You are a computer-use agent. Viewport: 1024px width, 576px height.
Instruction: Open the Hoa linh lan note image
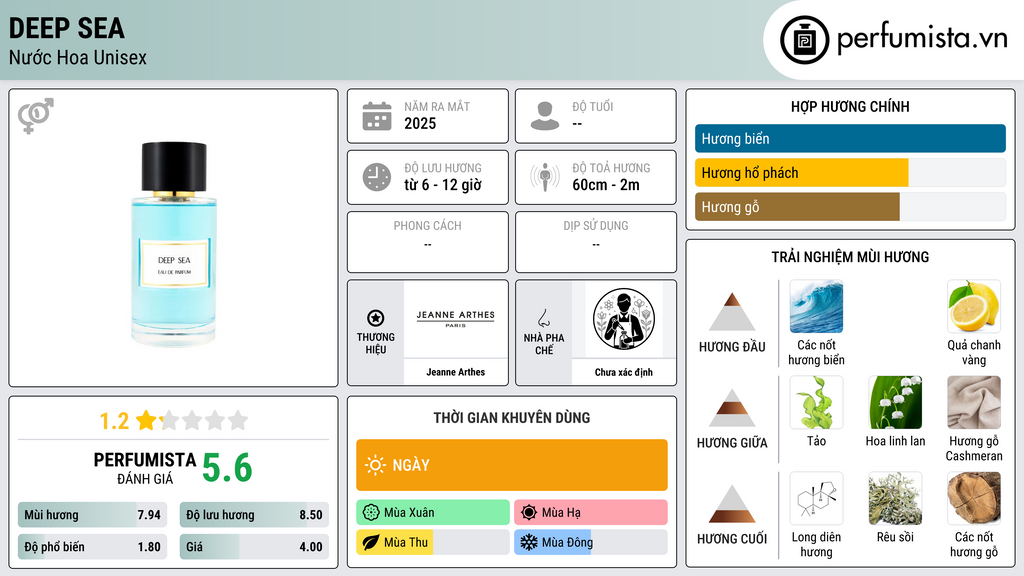(x=895, y=403)
